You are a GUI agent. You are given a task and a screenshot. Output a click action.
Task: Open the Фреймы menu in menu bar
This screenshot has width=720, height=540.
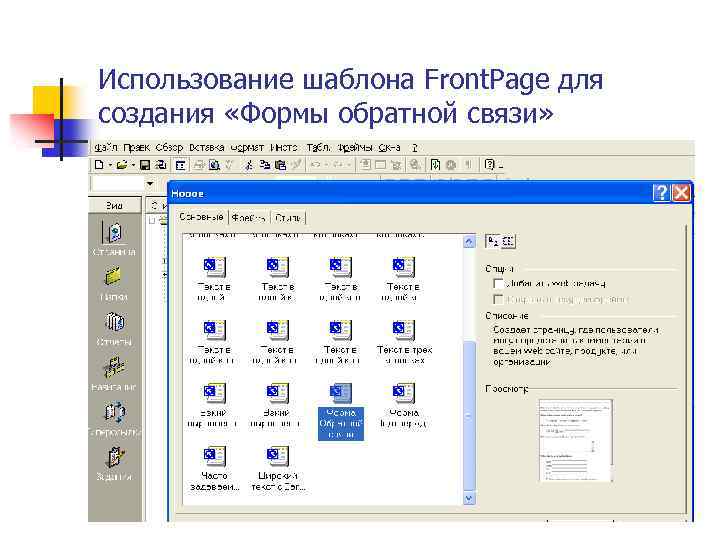[355, 147]
